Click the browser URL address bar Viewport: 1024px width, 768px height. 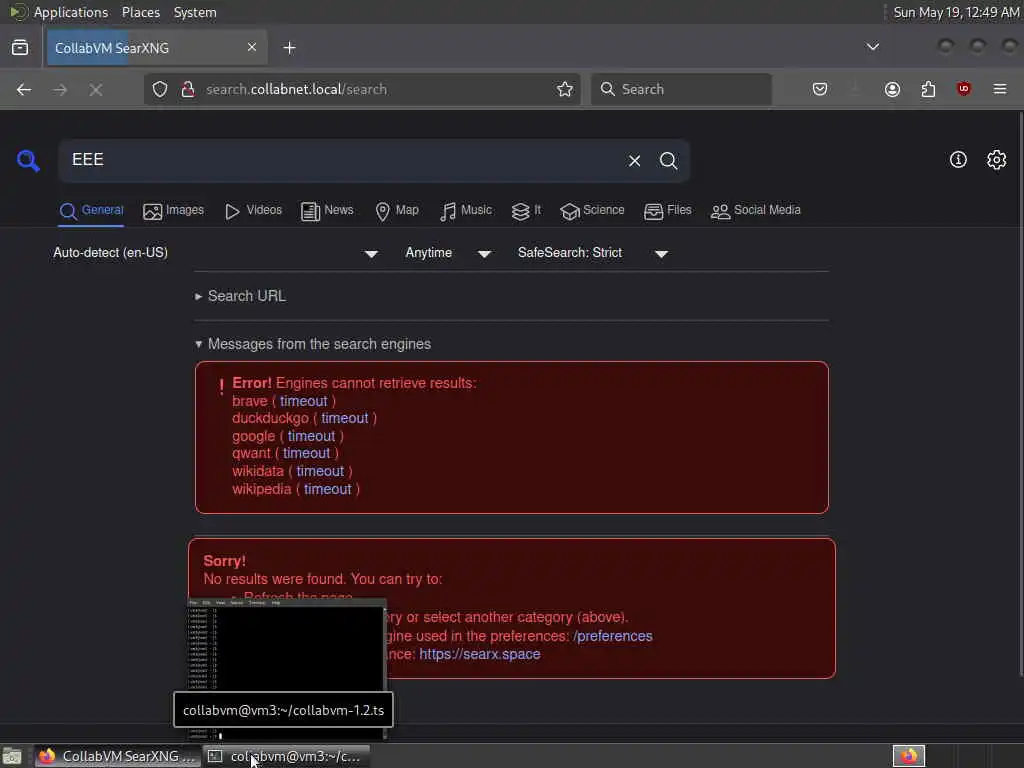[362, 89]
